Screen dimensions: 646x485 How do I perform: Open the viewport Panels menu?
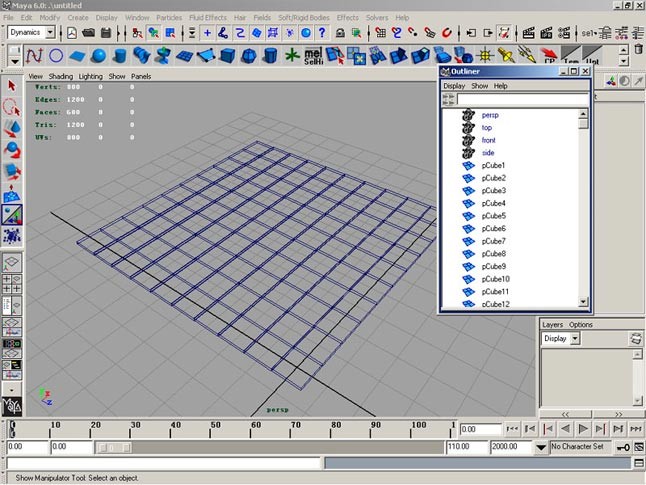pyautogui.click(x=141, y=76)
